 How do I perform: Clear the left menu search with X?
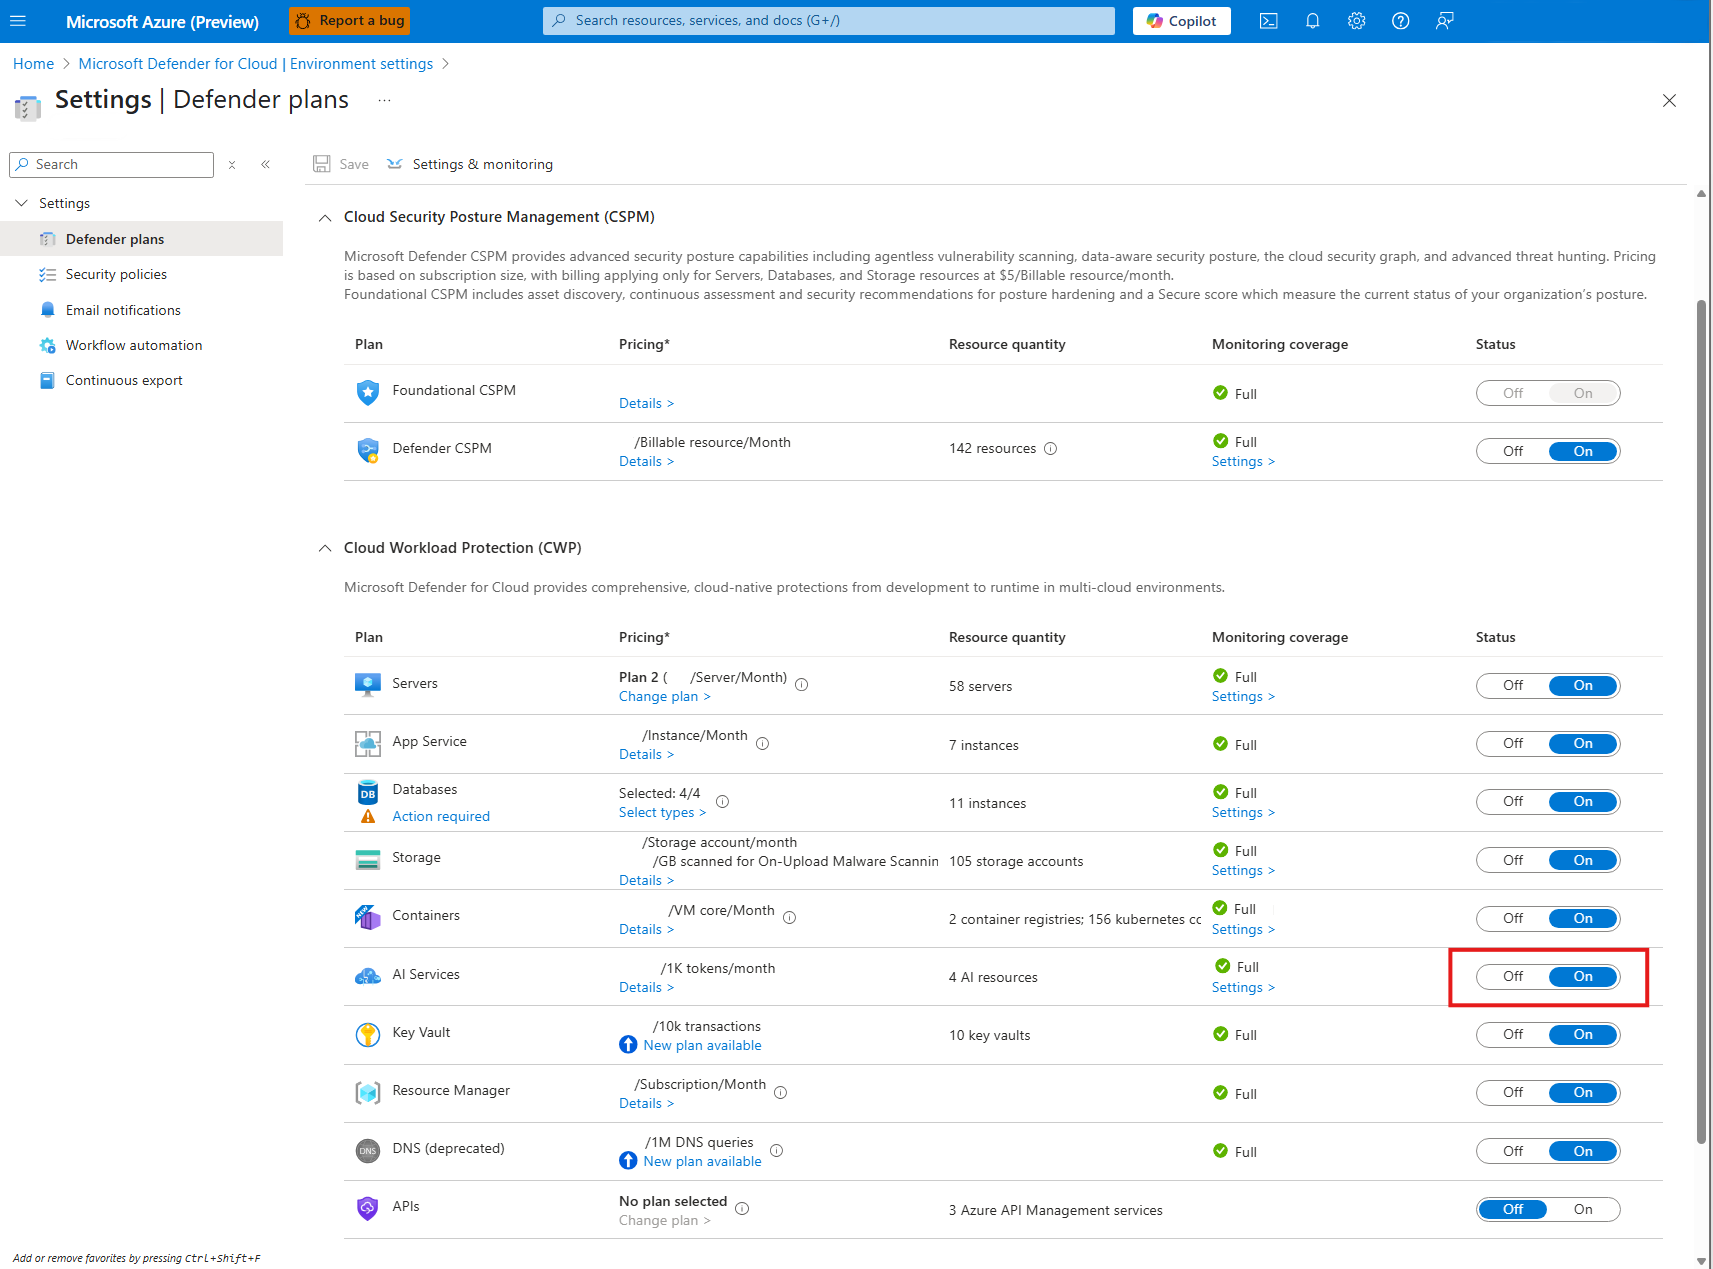click(232, 165)
